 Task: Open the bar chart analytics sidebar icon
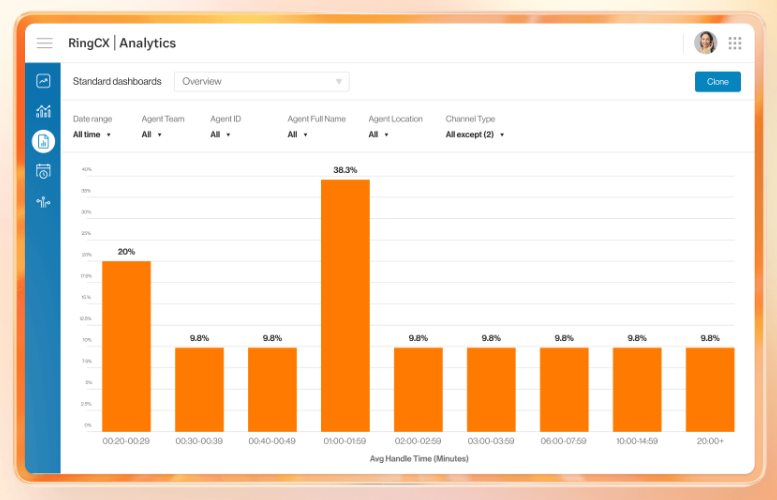click(x=43, y=111)
